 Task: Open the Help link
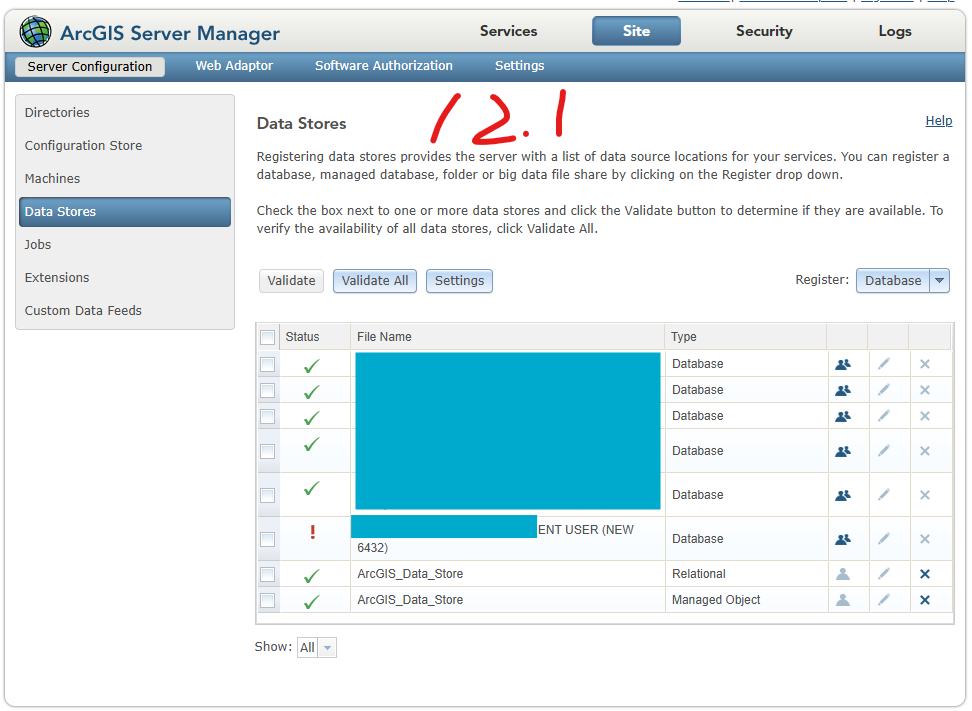tap(939, 121)
